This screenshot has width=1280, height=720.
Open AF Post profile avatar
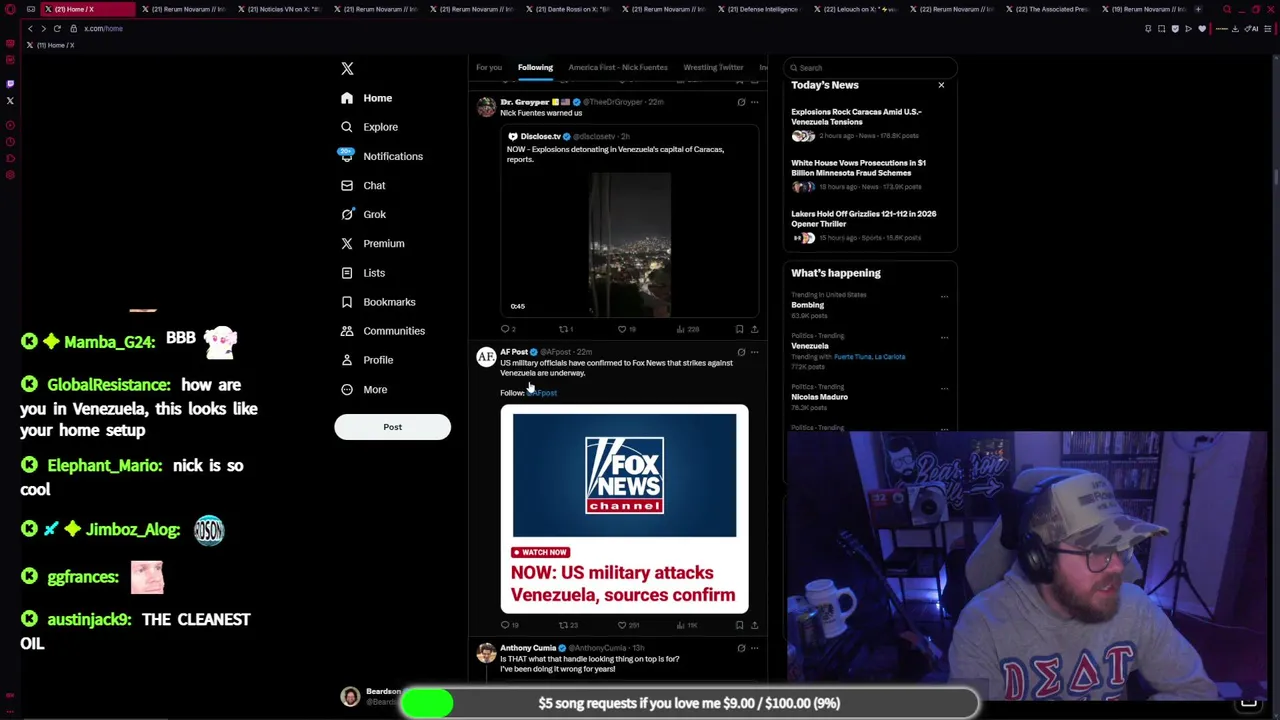486,356
